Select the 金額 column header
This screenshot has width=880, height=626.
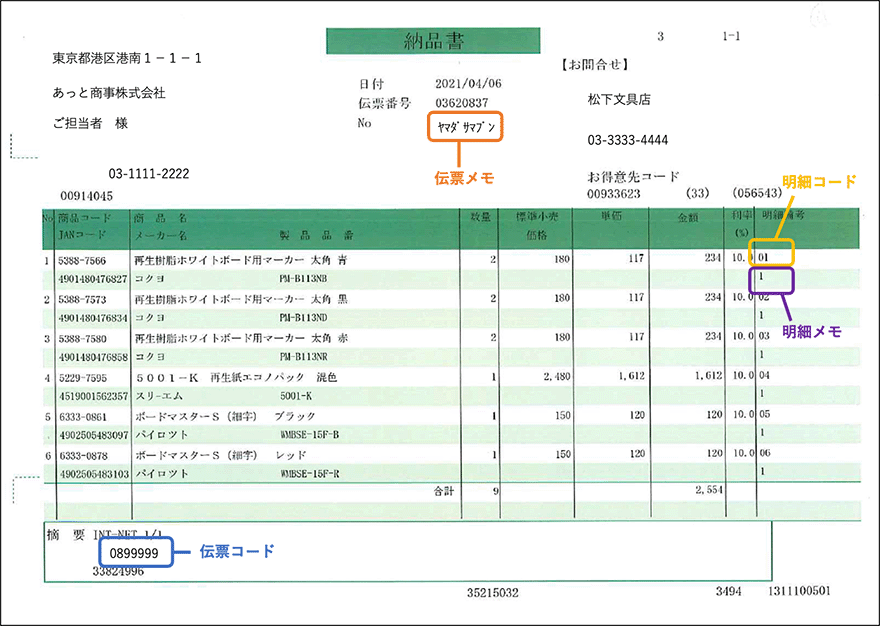click(x=688, y=218)
